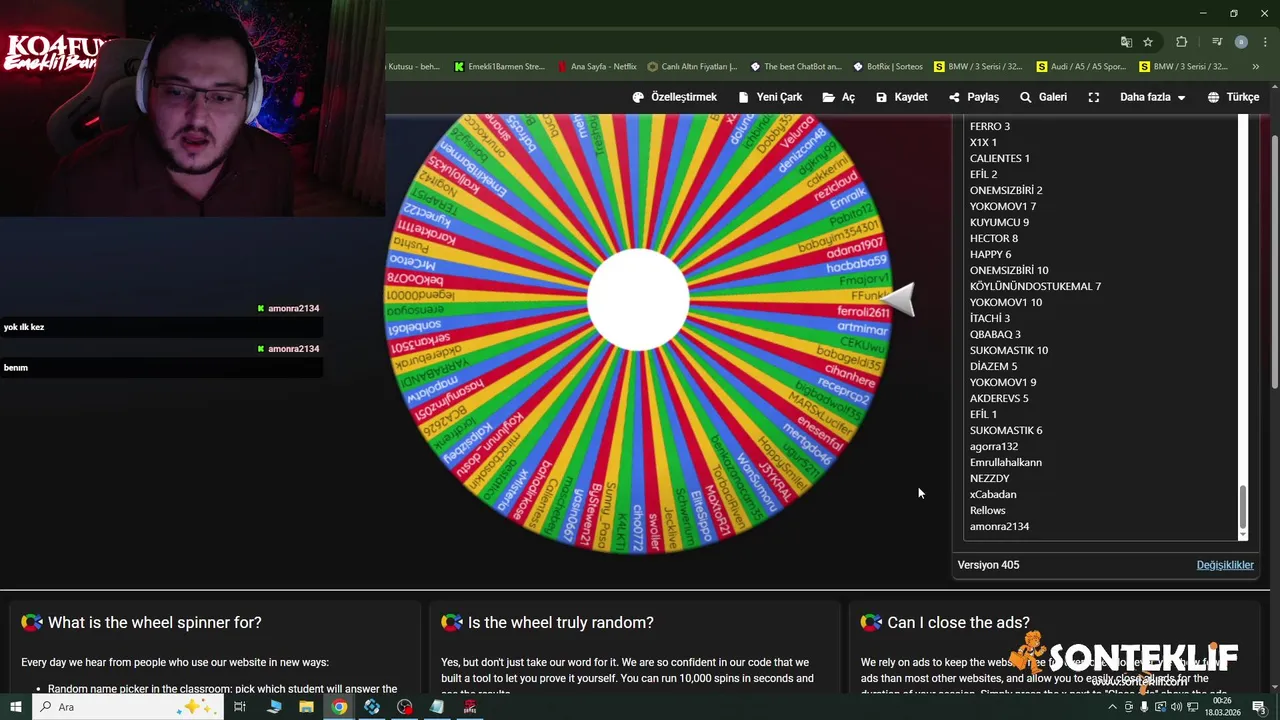This screenshot has width=1280, height=720.
Task: Open the Emekli1Barmen Stre... bookmark
Action: 499,67
